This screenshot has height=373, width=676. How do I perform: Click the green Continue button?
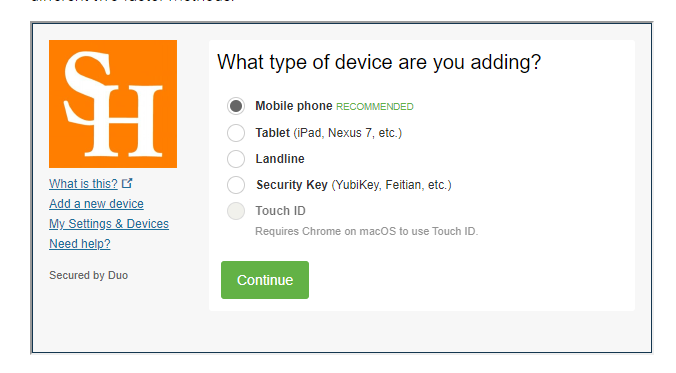point(265,280)
